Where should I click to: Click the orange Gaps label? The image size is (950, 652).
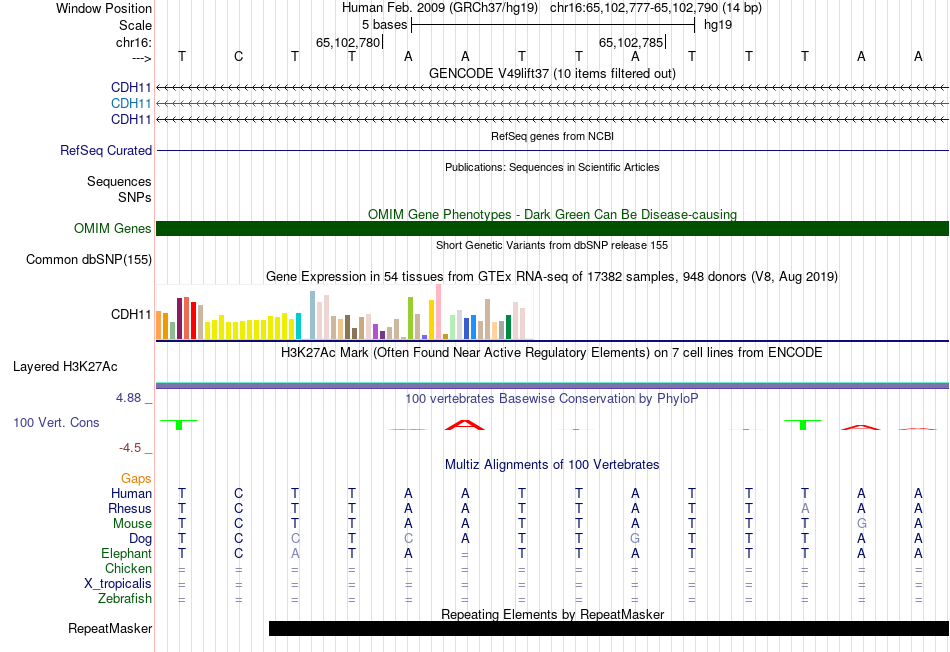tap(136, 479)
